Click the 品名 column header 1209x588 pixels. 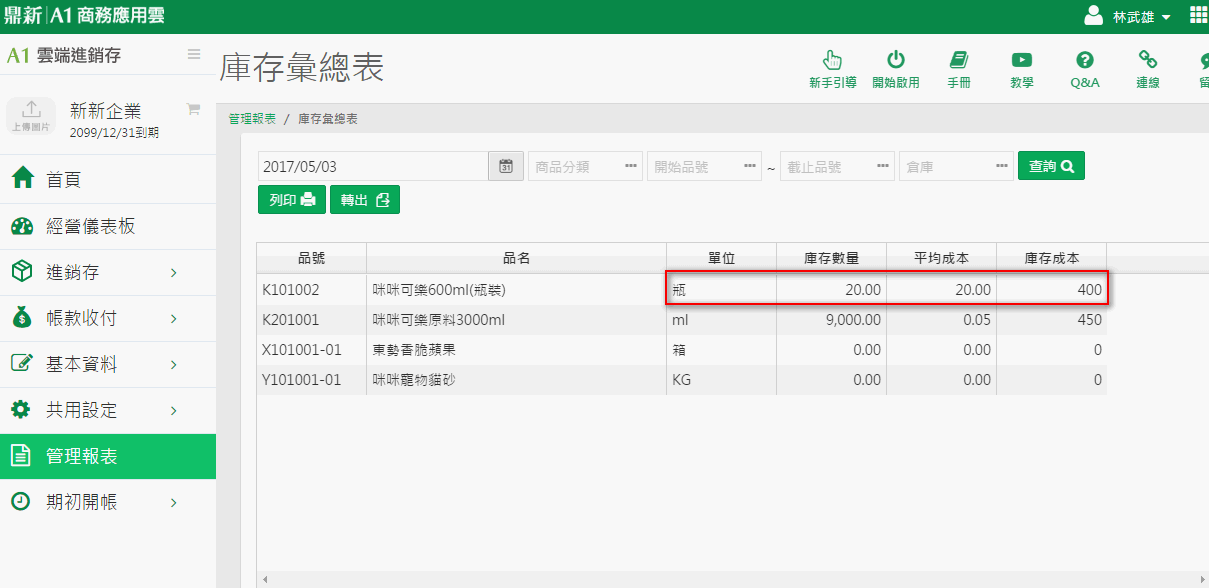point(516,258)
